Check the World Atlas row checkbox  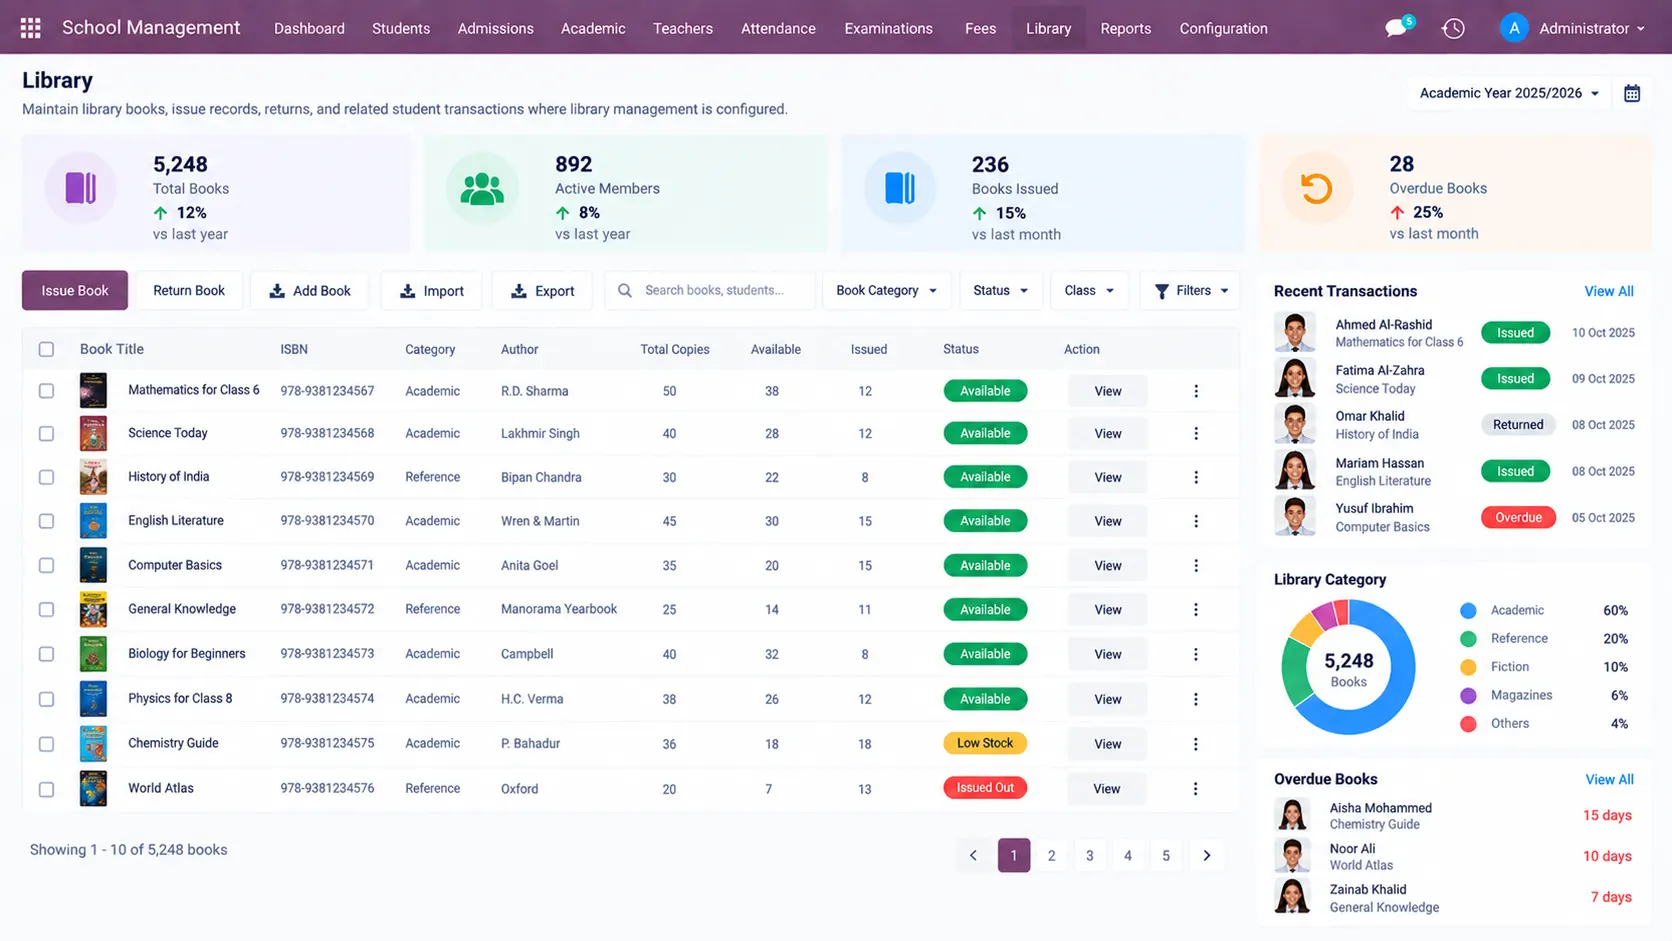pyautogui.click(x=46, y=789)
